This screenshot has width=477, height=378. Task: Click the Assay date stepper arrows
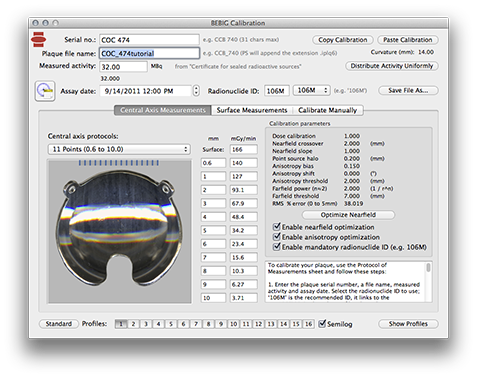196,91
